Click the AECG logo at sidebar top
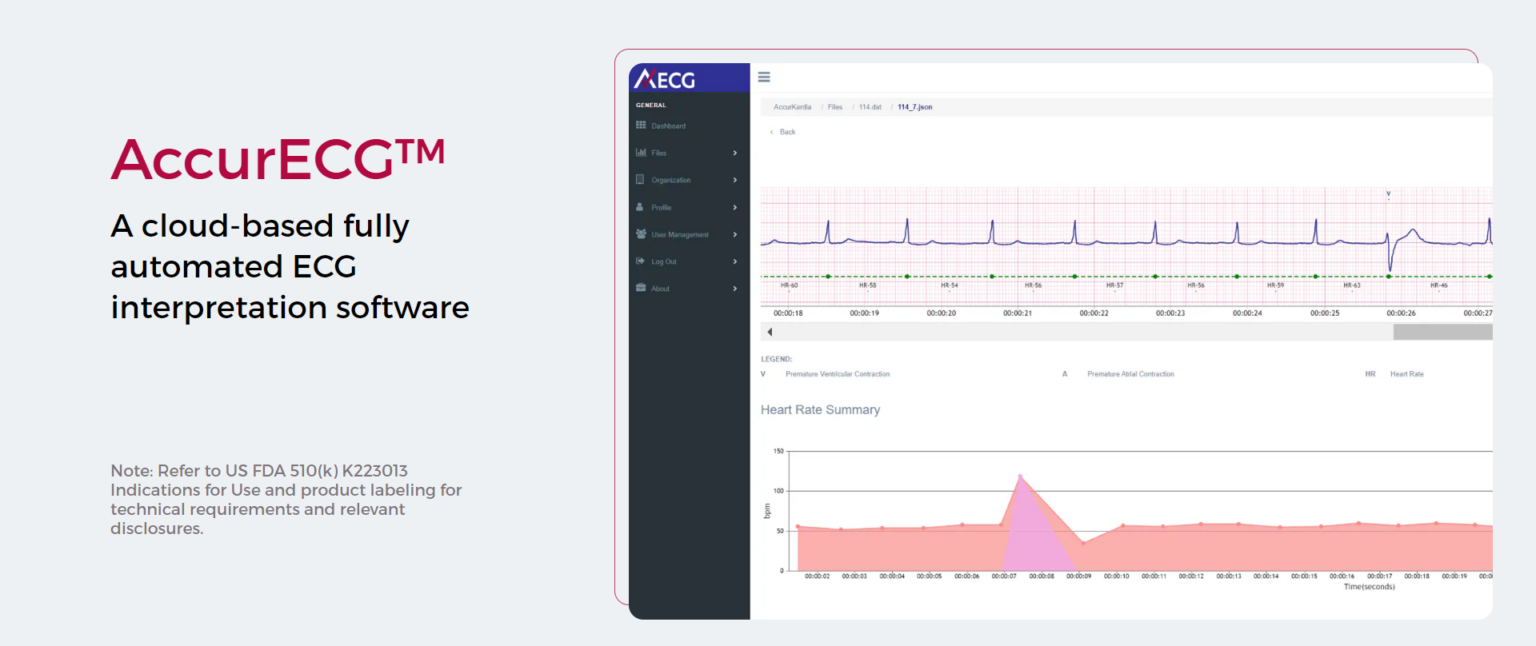Image resolution: width=1536 pixels, height=646 pixels. pyautogui.click(x=663, y=77)
